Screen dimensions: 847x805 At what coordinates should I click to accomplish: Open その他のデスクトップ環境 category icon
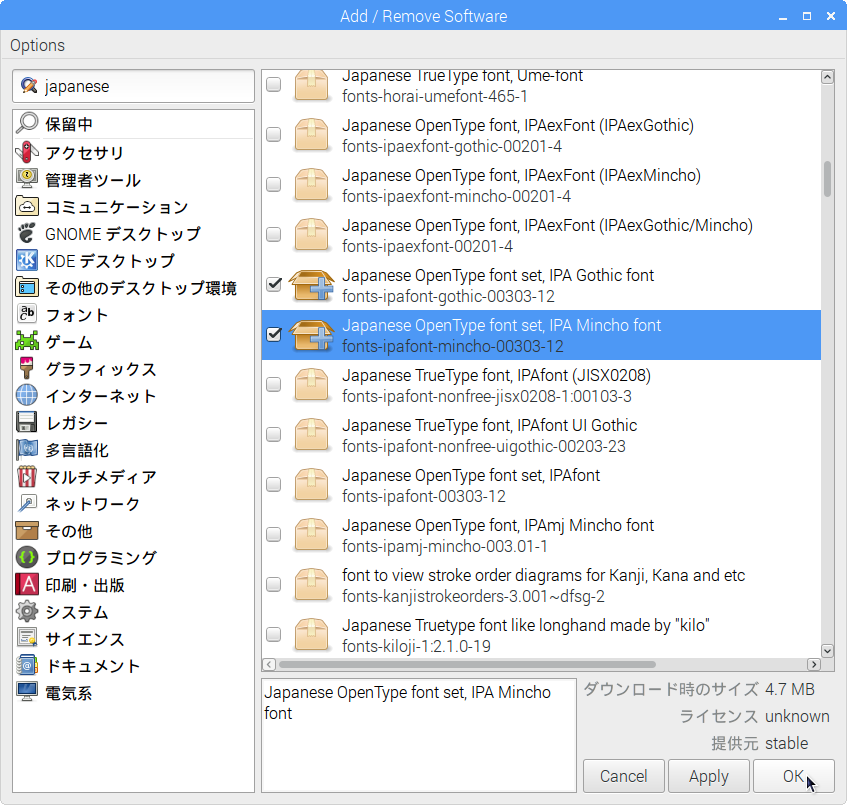point(27,287)
